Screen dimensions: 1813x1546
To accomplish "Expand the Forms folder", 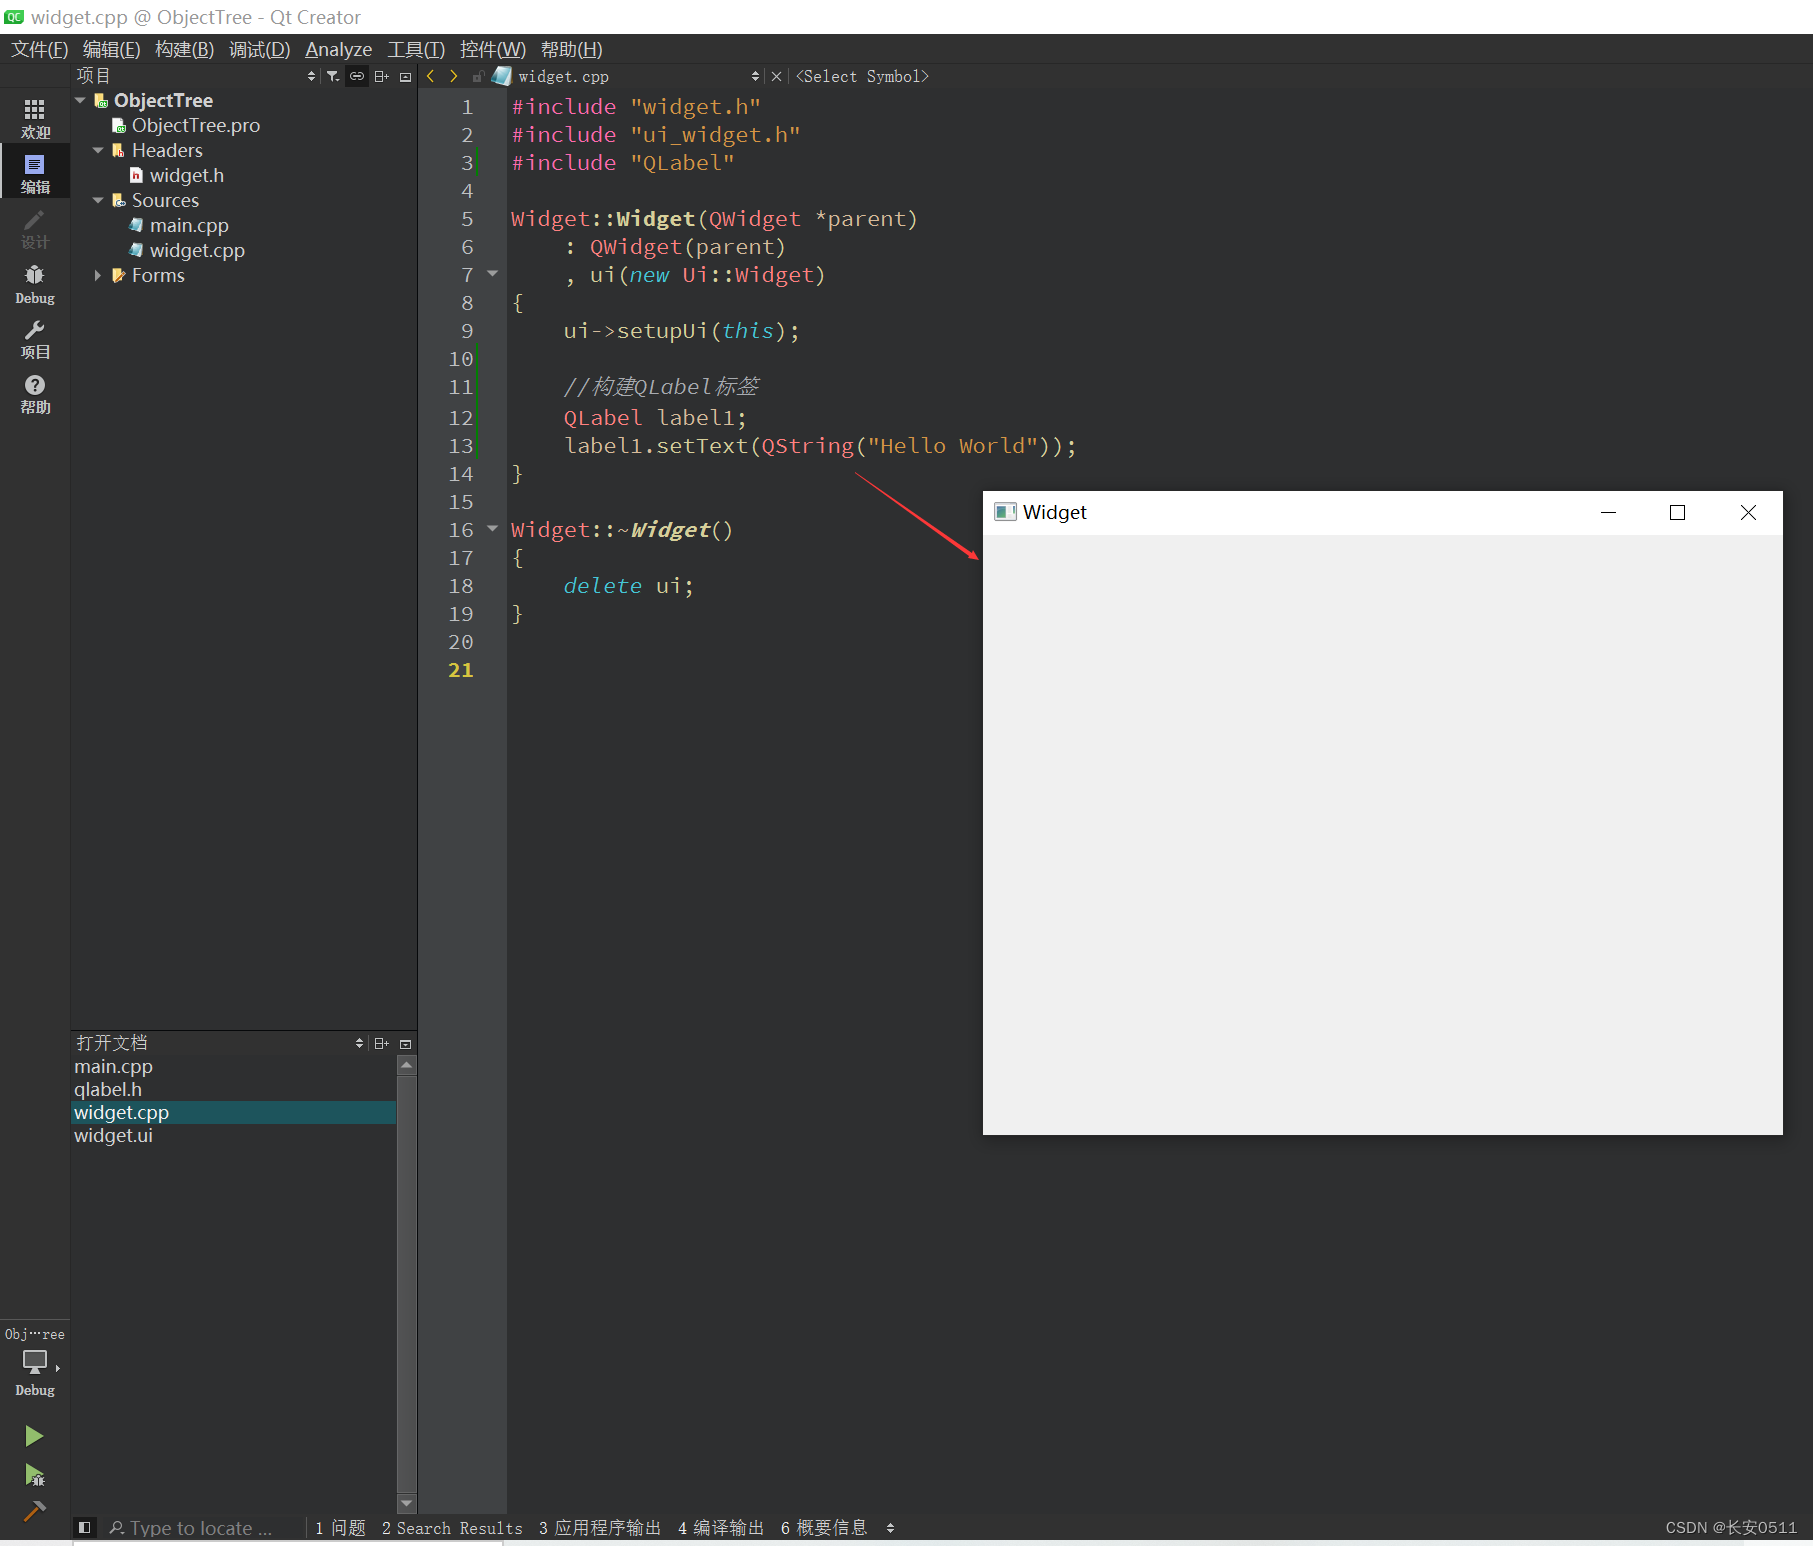I will pos(98,275).
